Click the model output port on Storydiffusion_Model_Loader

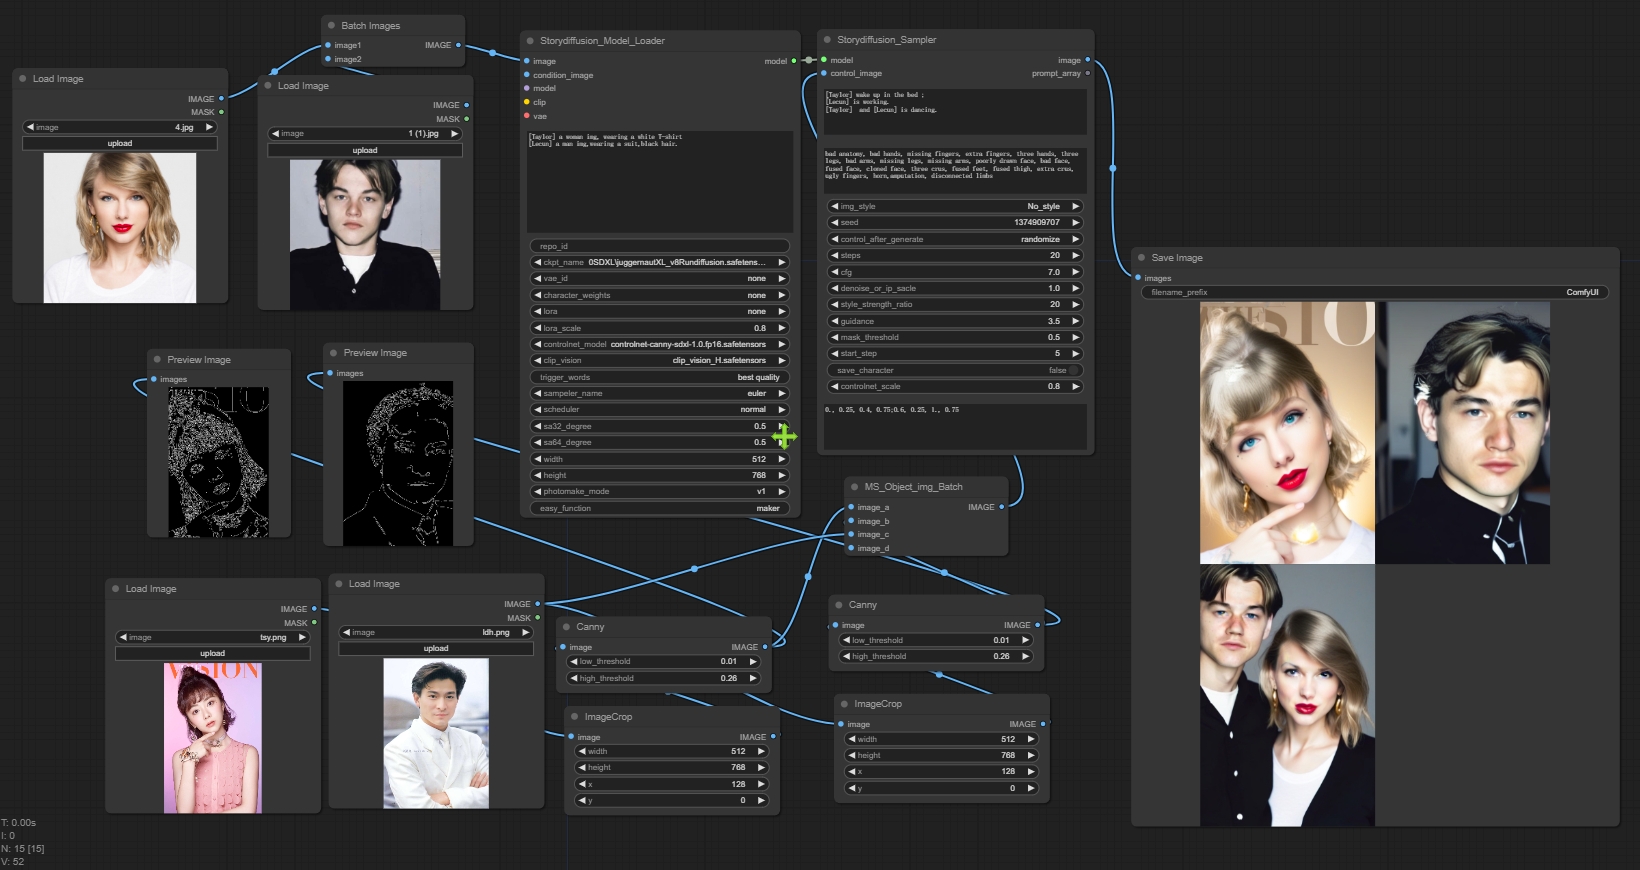pyautogui.click(x=794, y=61)
